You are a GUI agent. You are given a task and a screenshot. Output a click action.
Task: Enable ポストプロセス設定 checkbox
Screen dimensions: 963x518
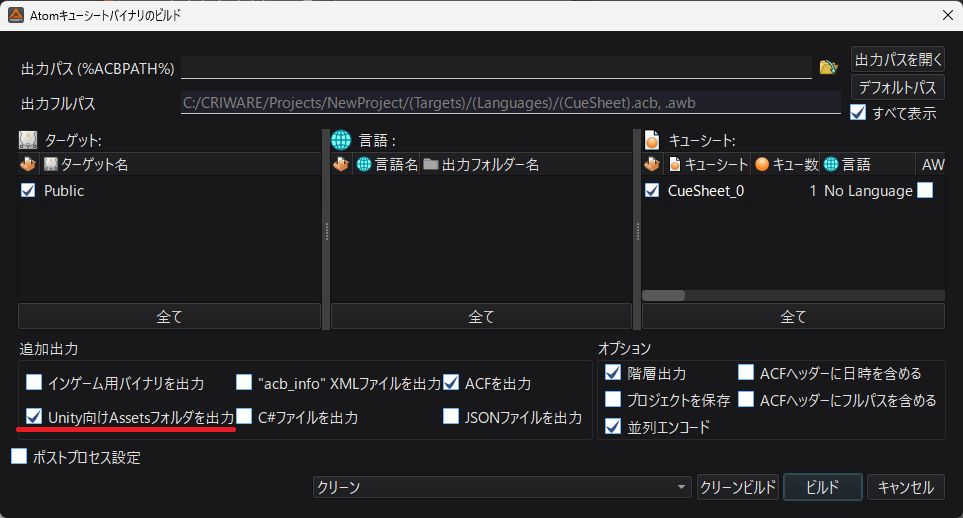pos(19,456)
